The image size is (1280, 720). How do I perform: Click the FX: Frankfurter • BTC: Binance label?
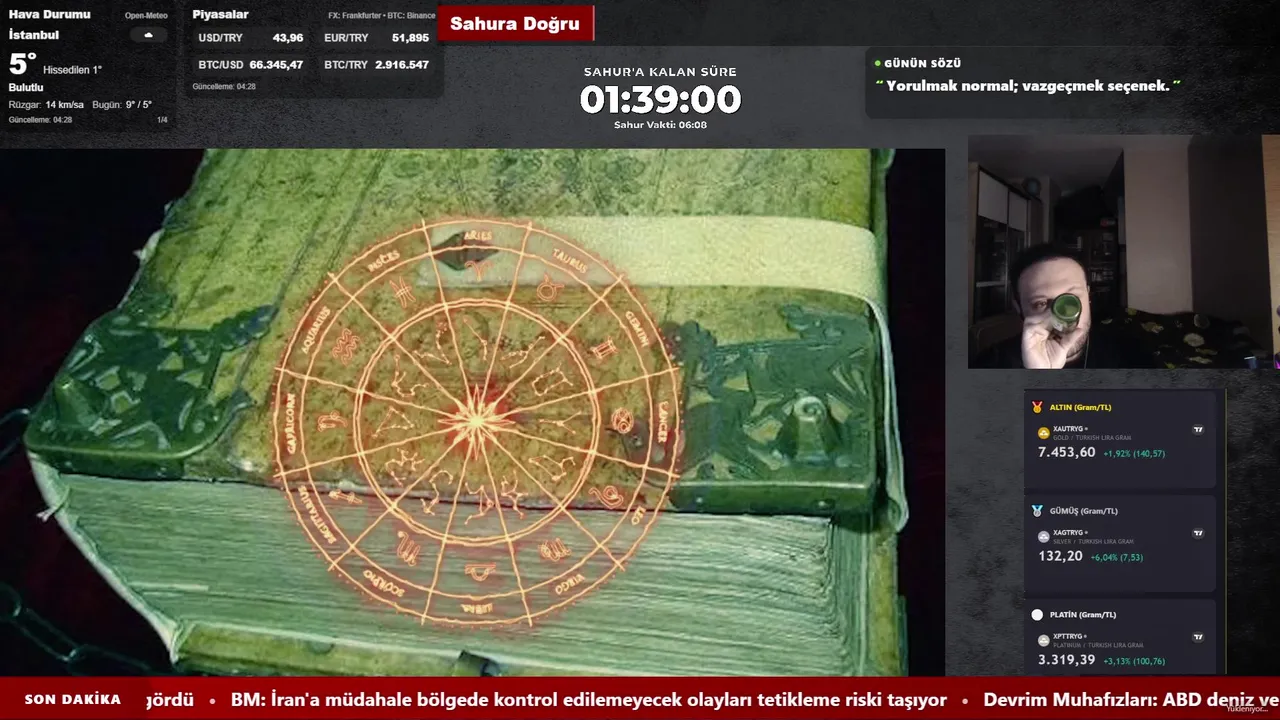382,16
